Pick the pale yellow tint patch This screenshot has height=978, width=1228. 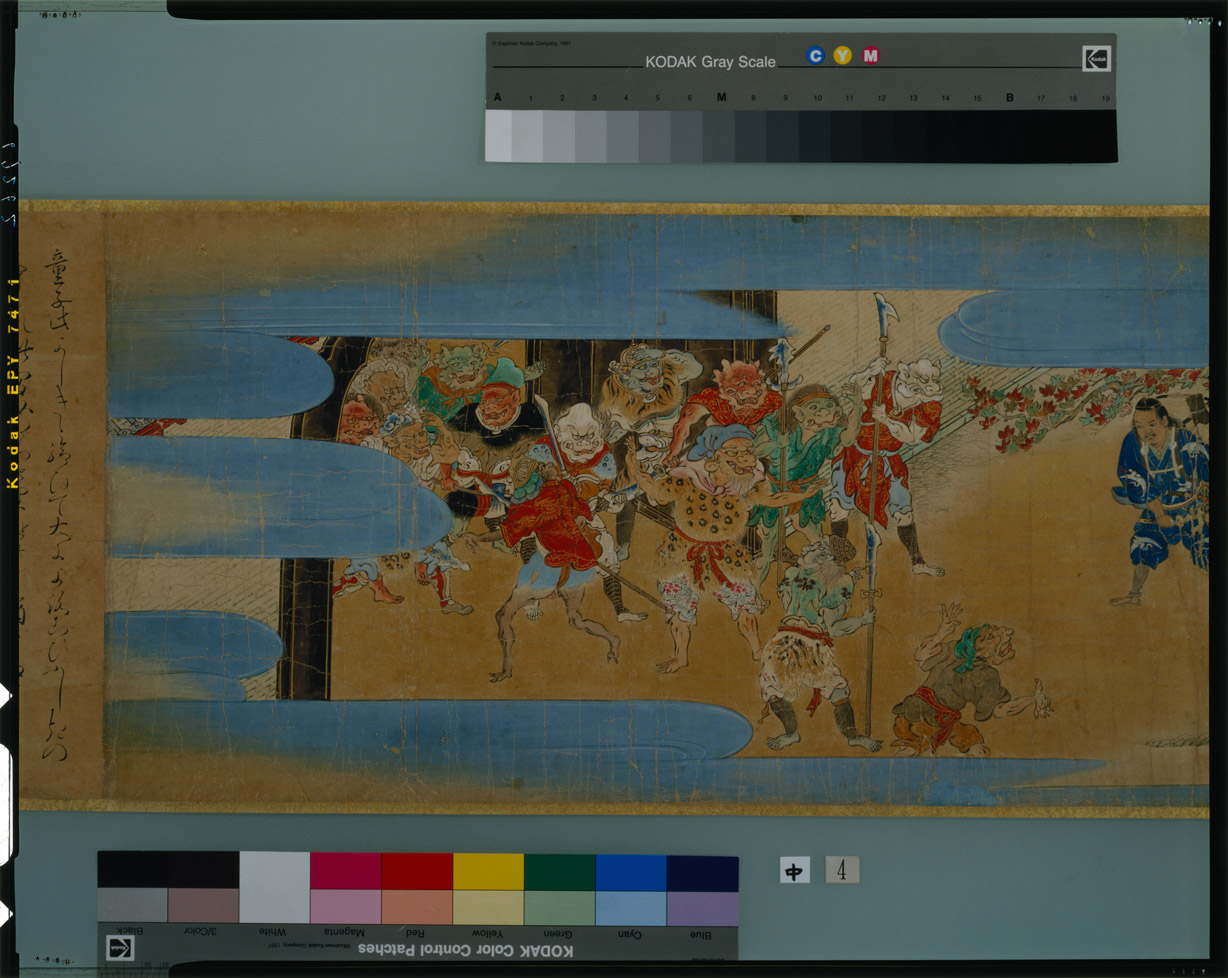(488, 907)
